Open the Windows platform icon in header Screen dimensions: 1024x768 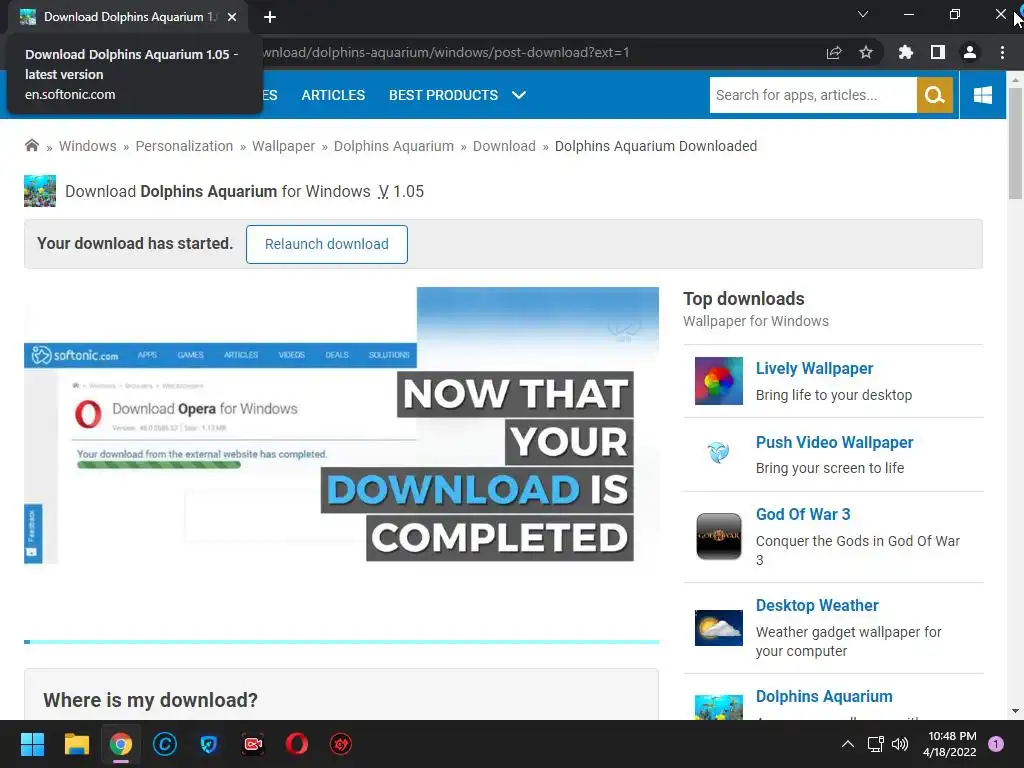[x=982, y=95]
